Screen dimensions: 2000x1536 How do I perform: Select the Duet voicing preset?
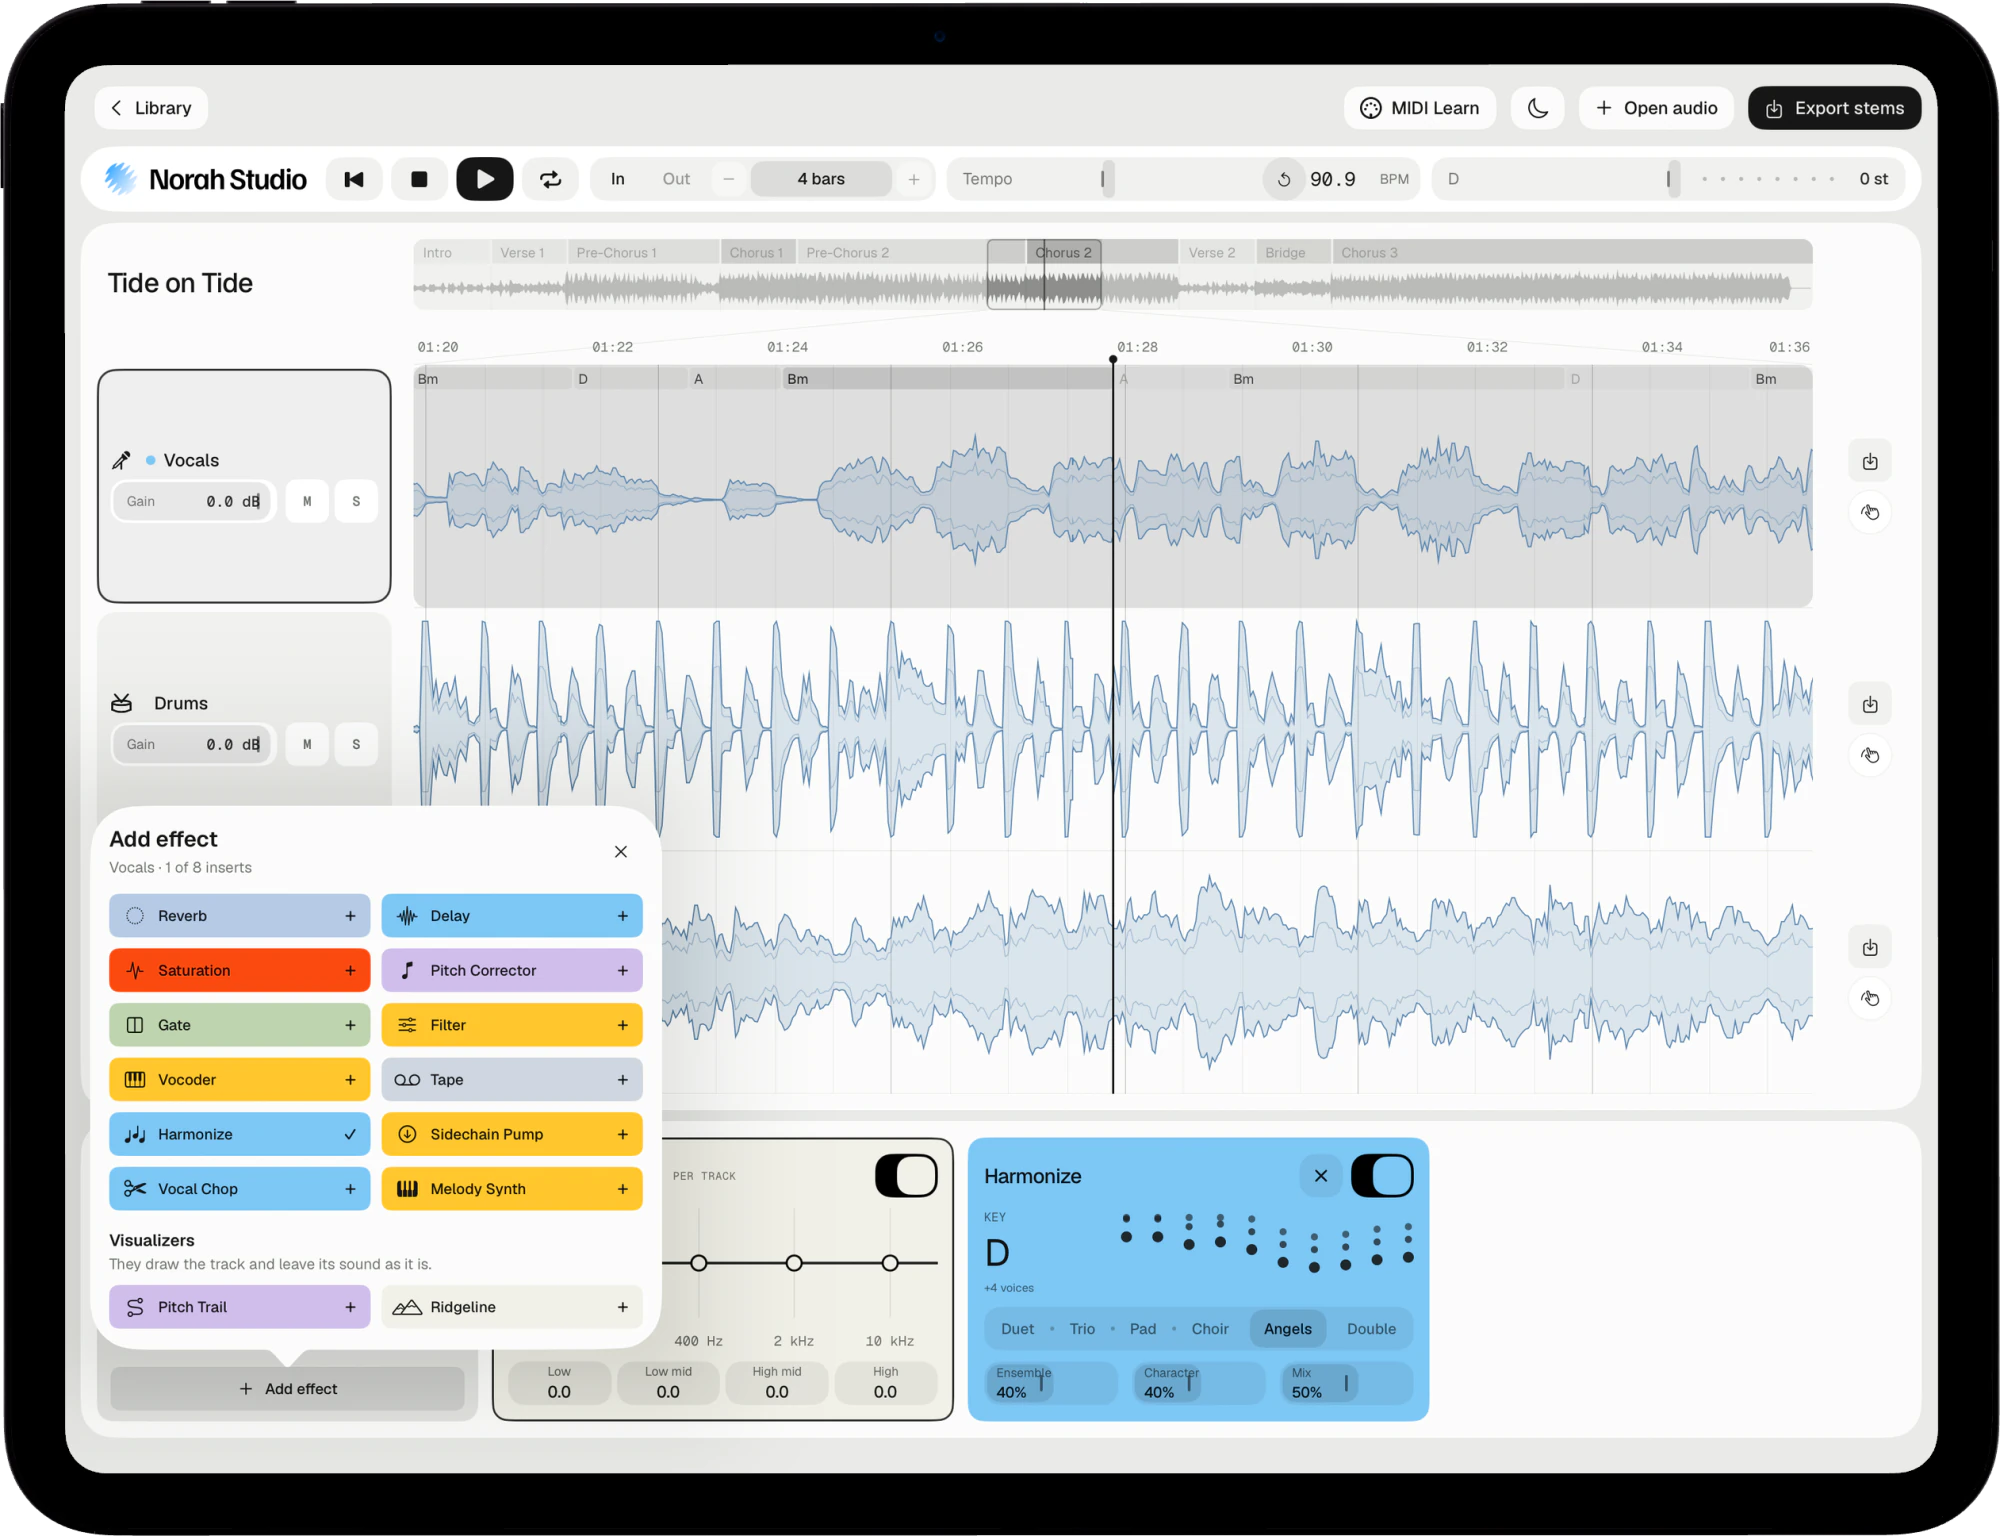click(x=1017, y=1329)
